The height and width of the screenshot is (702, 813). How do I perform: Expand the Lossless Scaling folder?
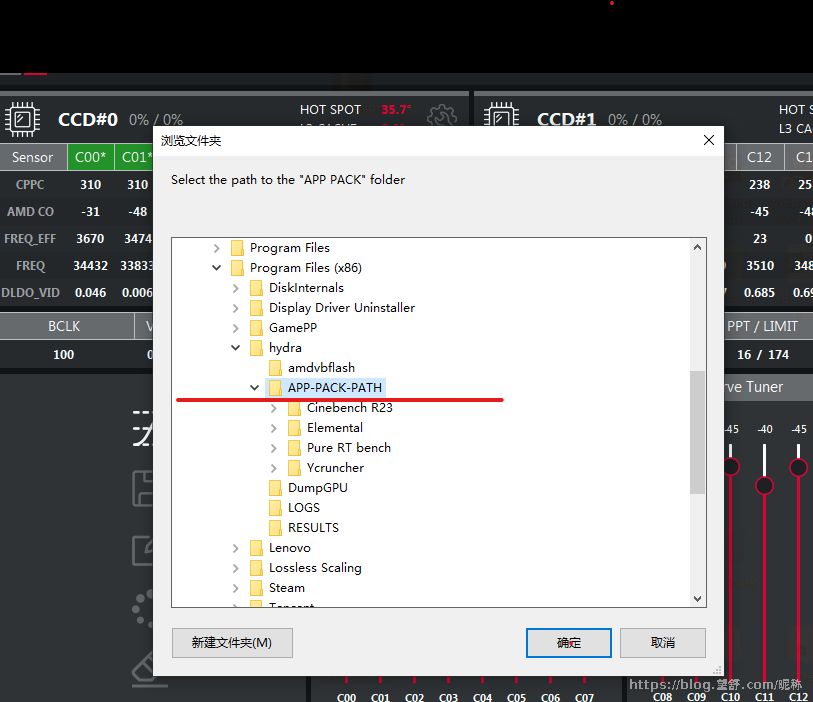click(x=236, y=568)
